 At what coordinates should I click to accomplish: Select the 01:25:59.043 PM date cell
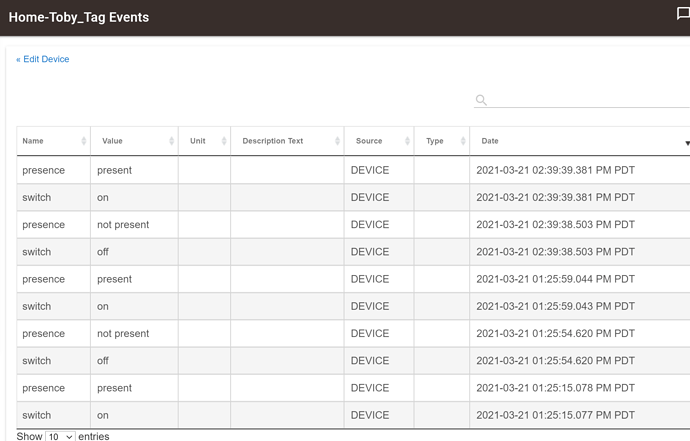[555, 306]
